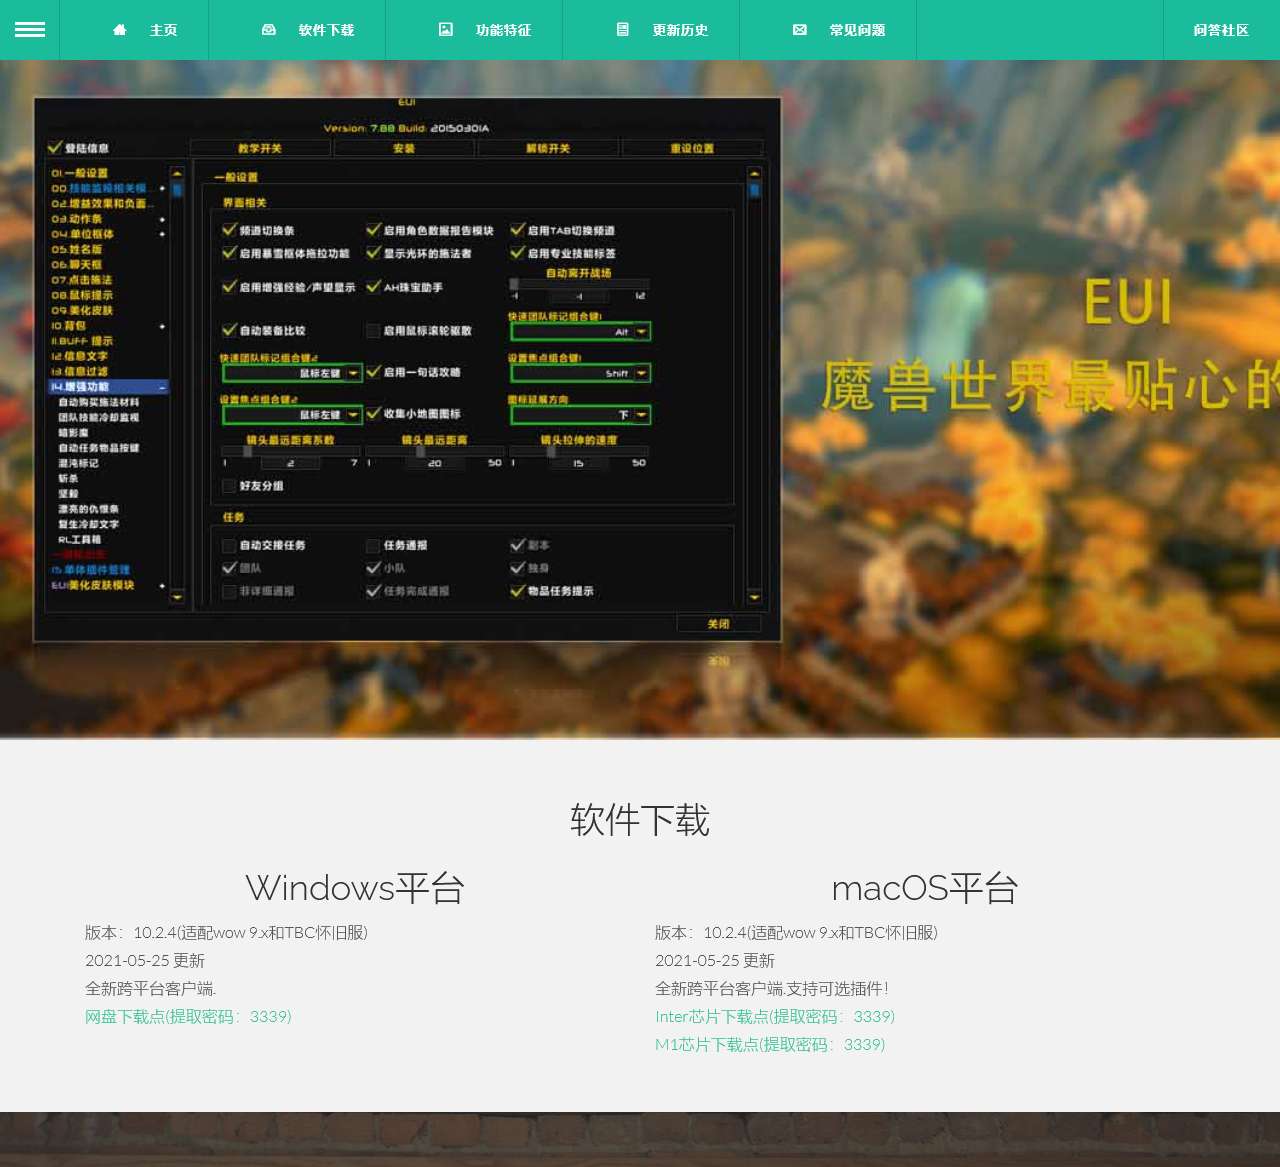Disable 启用增强经验/声望显示
Image resolution: width=1280 pixels, height=1167 pixels.
click(x=229, y=287)
